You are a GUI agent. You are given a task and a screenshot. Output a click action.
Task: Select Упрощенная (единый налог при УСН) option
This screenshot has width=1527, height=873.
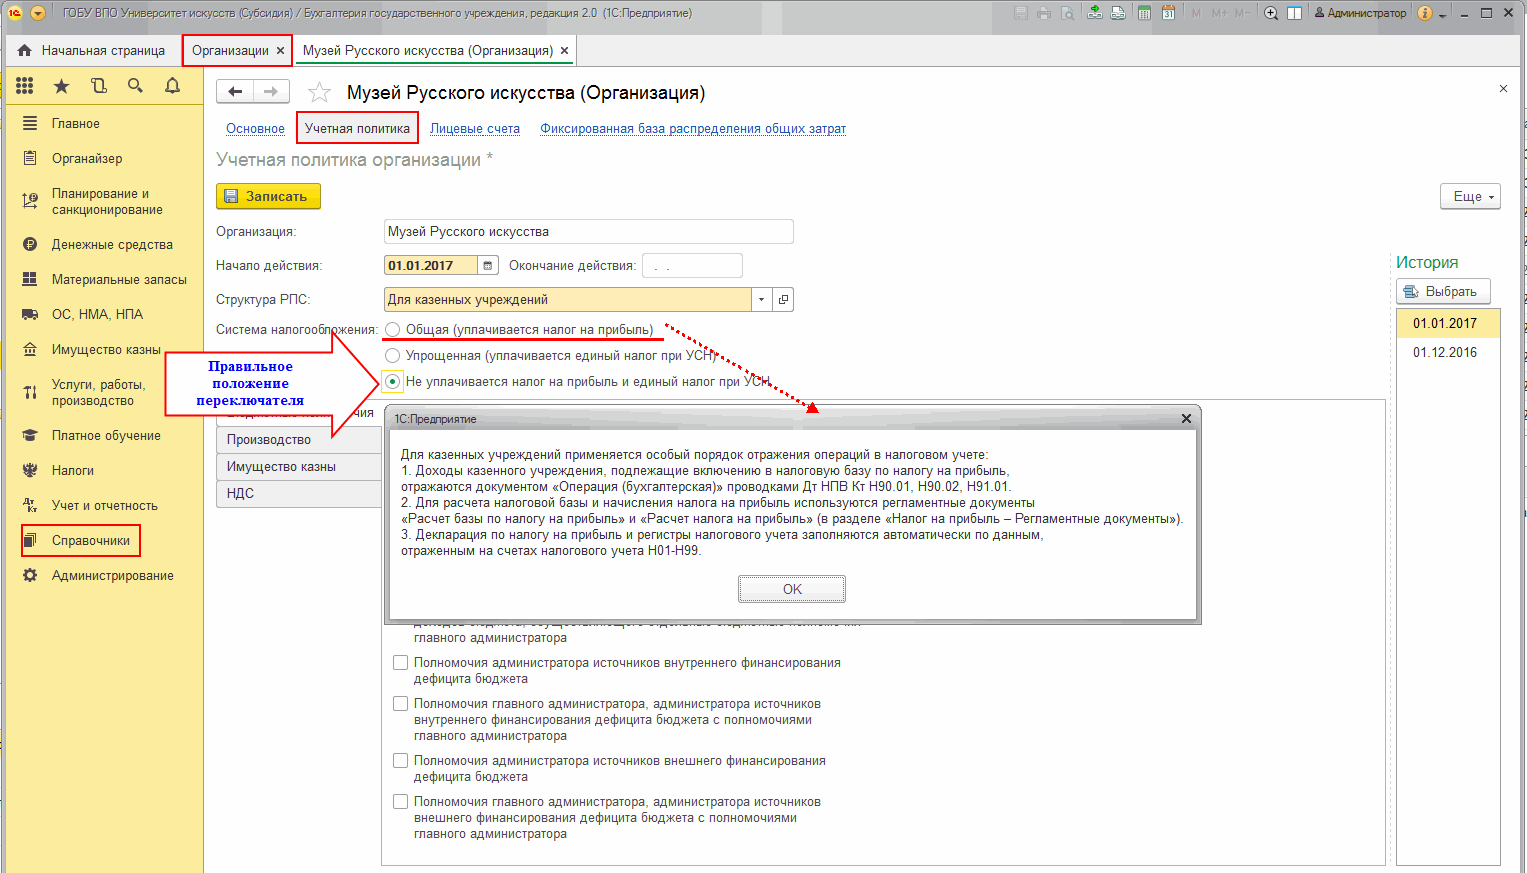pos(393,355)
